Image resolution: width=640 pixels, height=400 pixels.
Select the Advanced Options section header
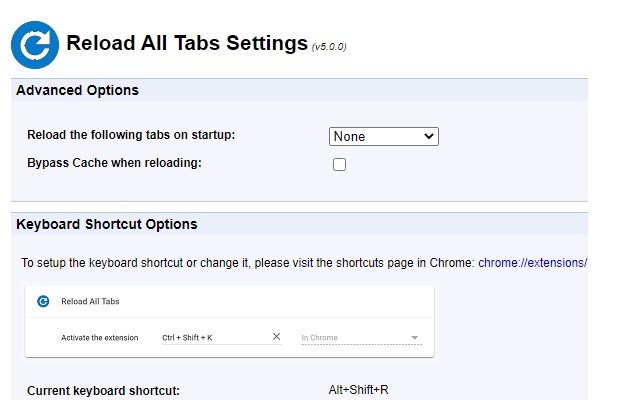click(x=78, y=90)
